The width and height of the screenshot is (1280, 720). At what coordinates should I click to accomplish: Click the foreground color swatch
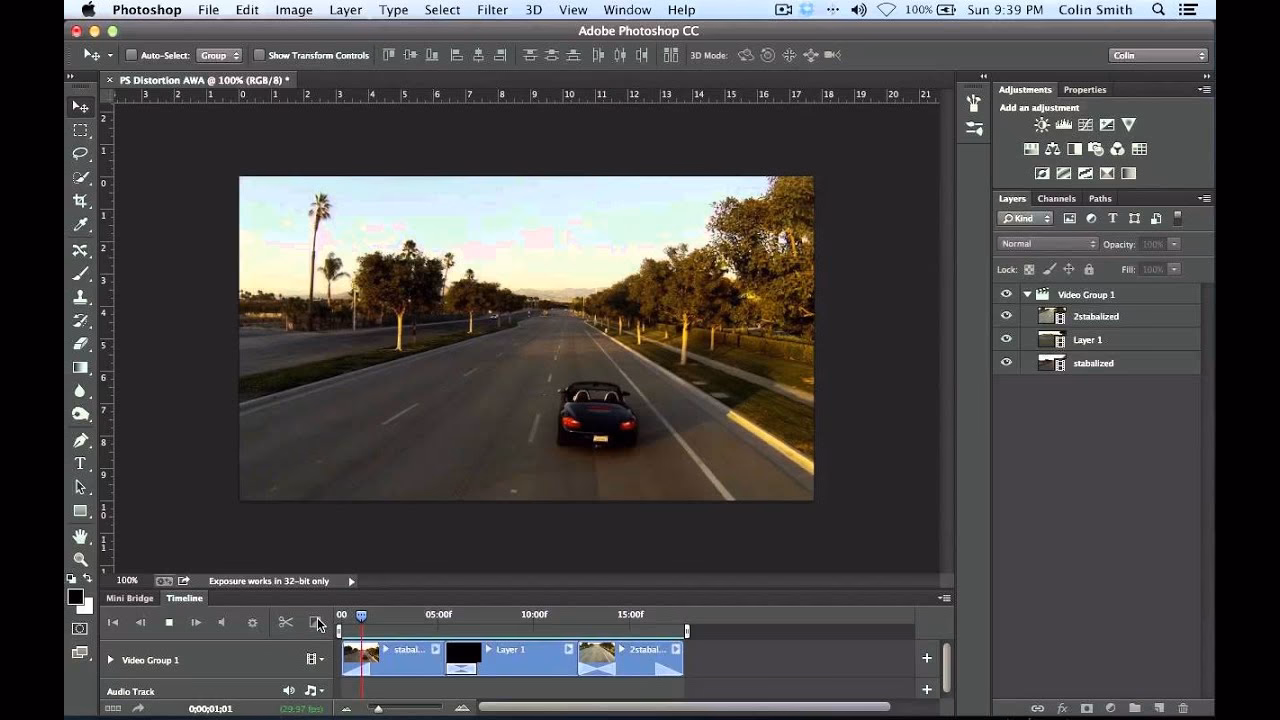point(75,596)
